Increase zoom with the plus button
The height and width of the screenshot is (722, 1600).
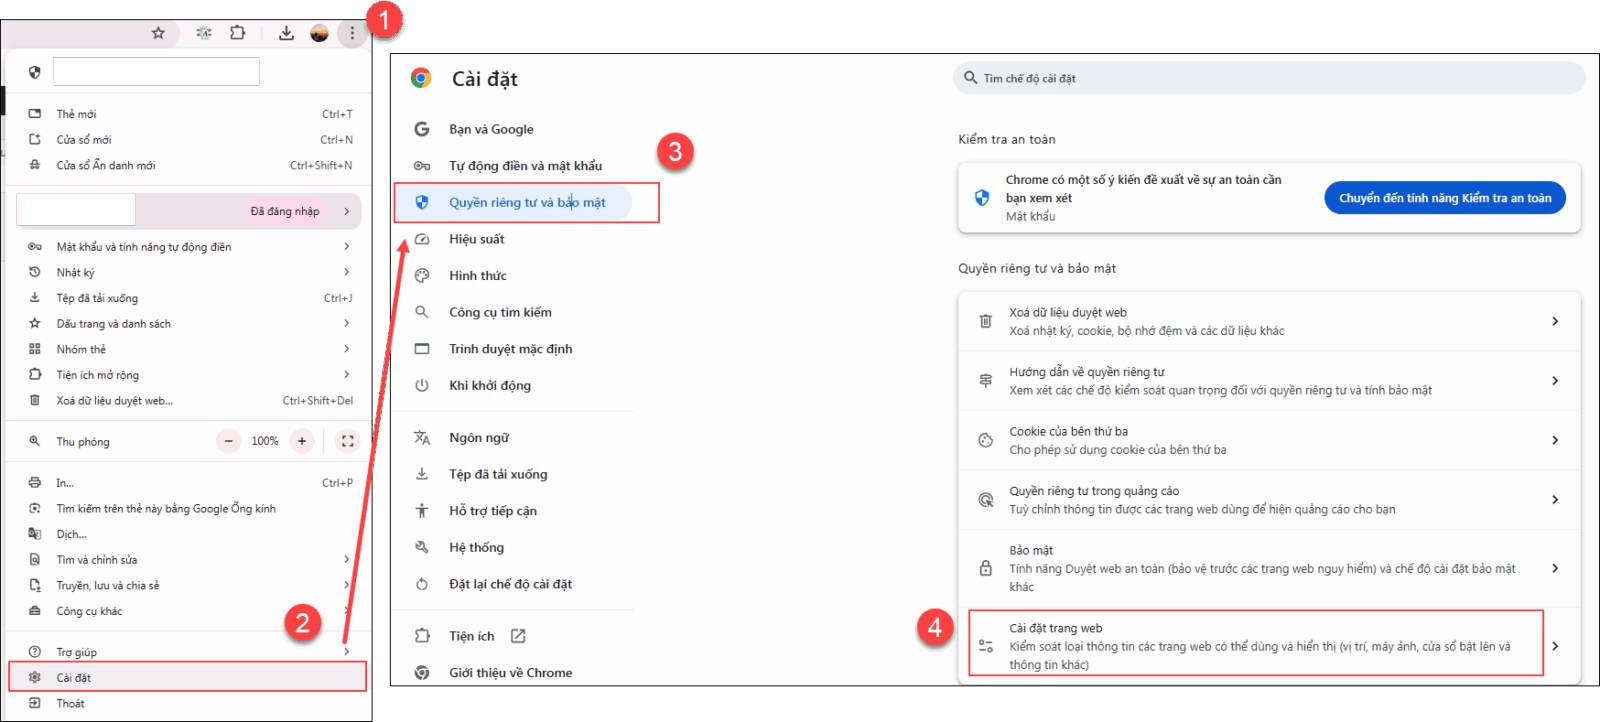point(302,441)
